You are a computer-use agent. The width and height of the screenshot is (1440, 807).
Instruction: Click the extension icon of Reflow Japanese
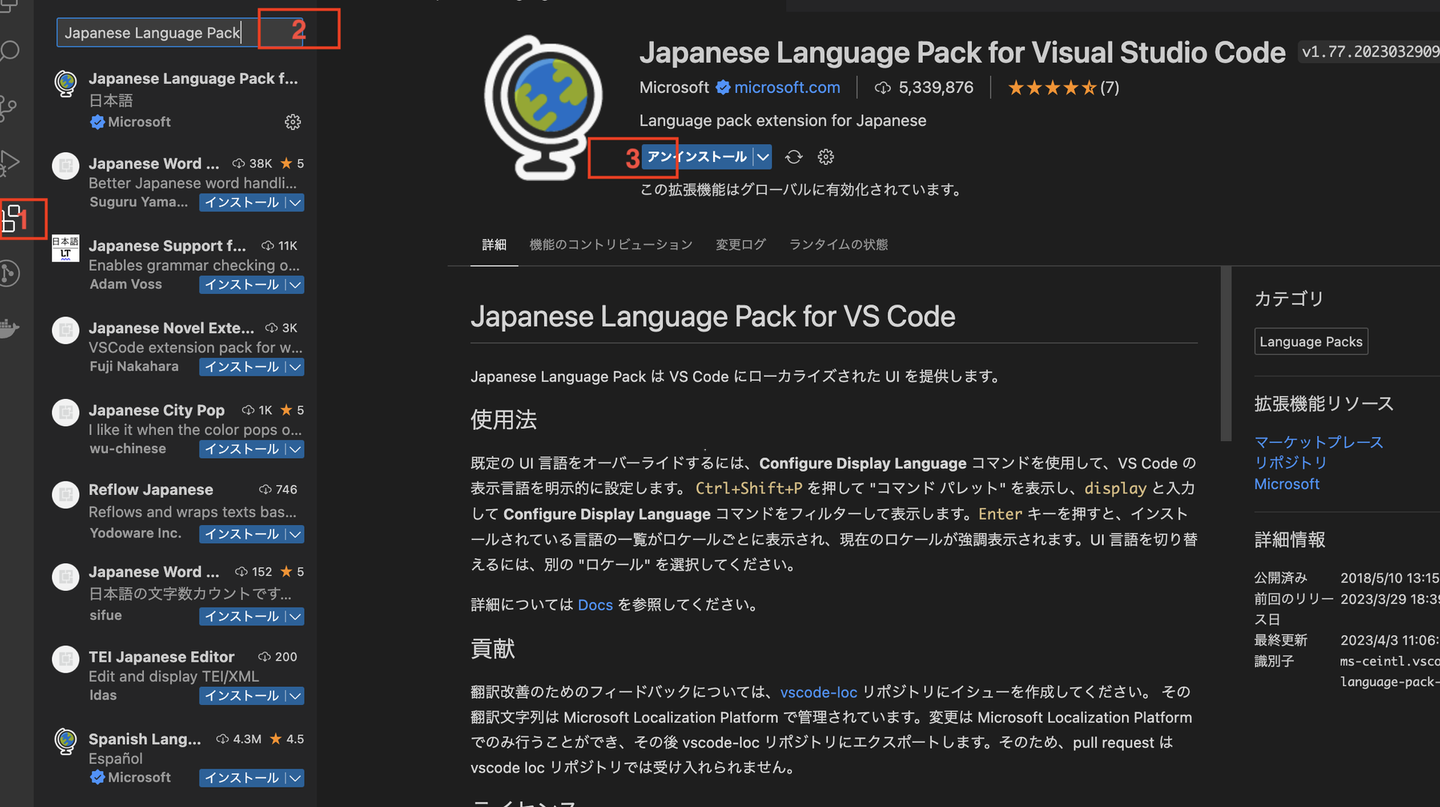coord(66,494)
